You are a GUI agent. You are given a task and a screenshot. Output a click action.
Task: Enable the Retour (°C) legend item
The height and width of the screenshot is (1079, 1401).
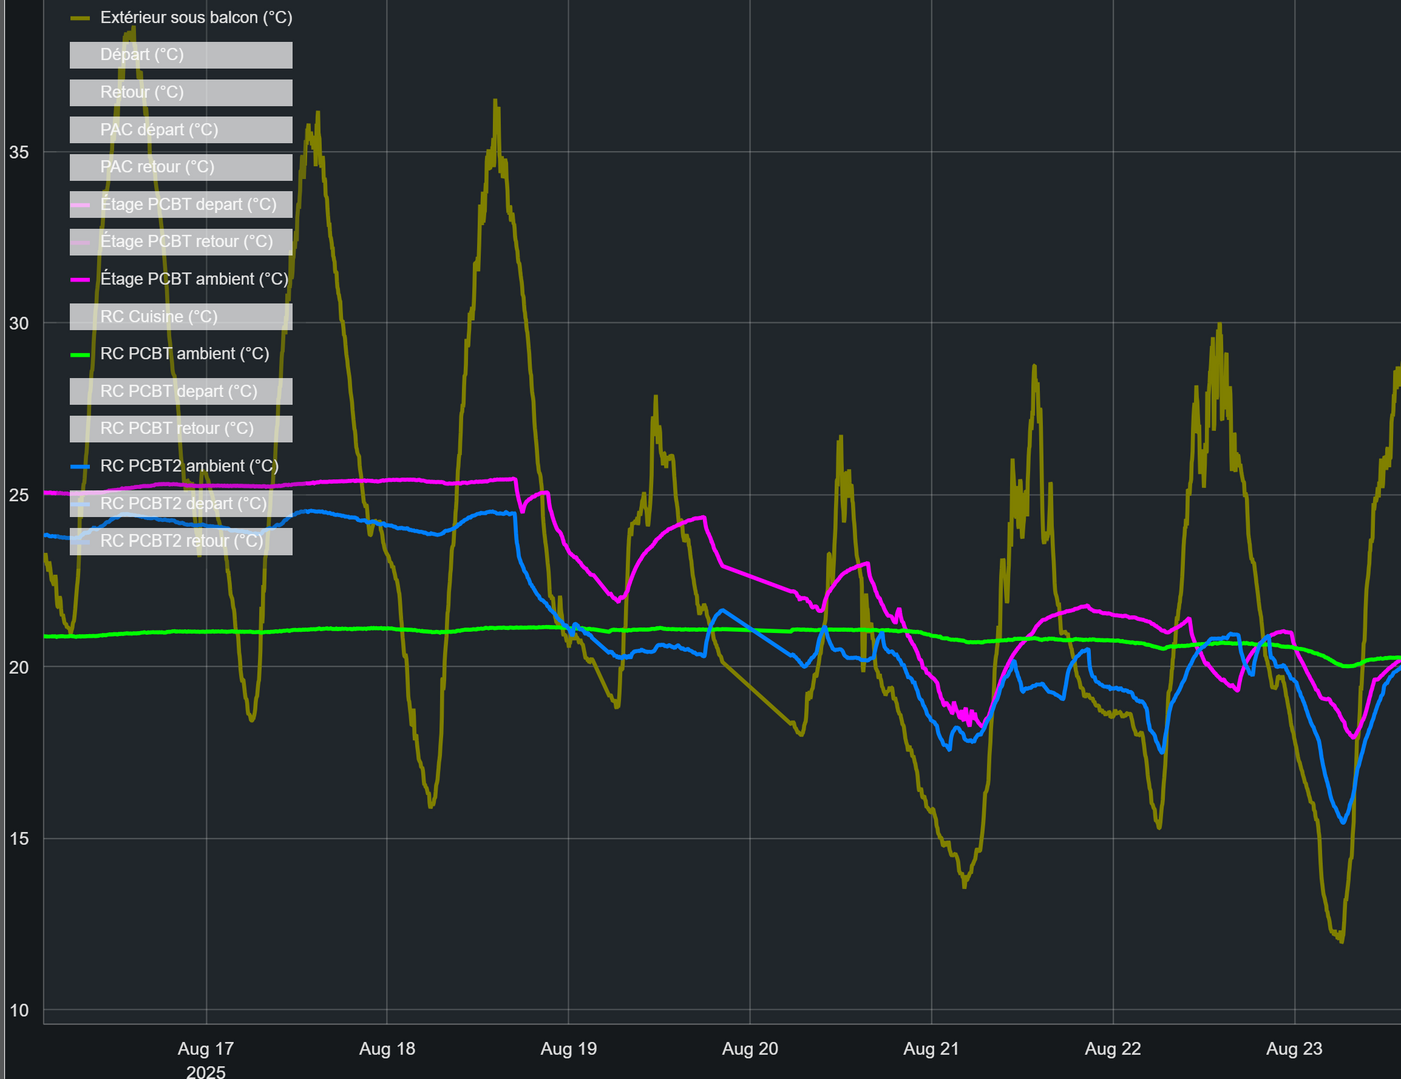pos(142,92)
